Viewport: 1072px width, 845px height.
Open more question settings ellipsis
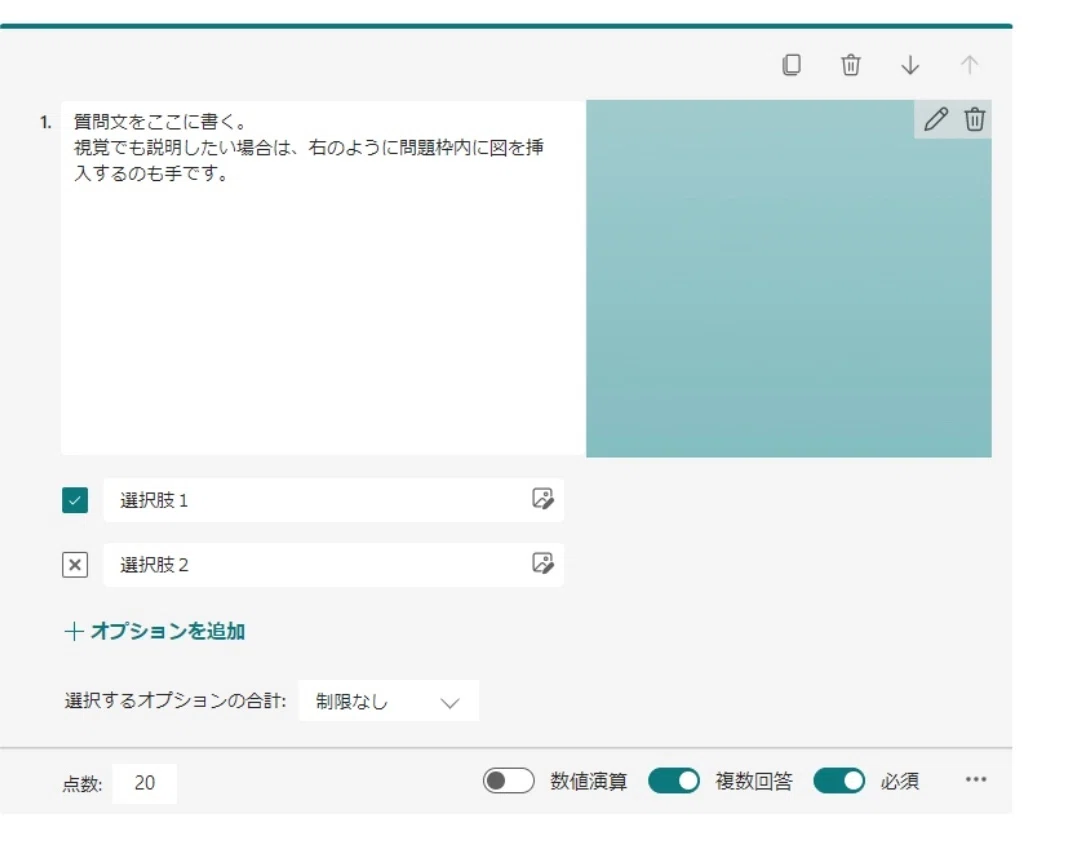976,779
